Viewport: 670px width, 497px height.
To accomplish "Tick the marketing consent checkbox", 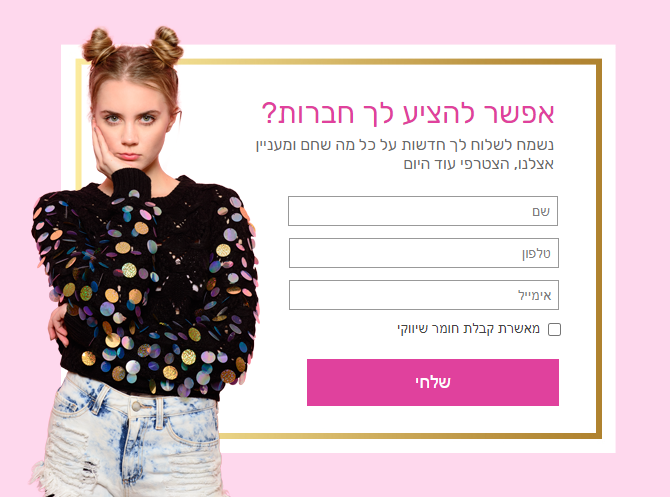I will pyautogui.click(x=554, y=329).
